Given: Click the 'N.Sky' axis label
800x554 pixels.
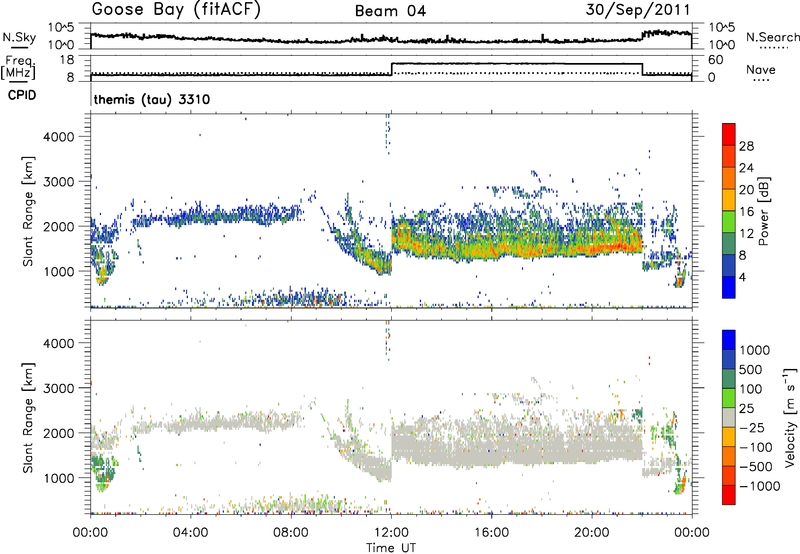Looking at the screenshot, I should click(x=19, y=37).
